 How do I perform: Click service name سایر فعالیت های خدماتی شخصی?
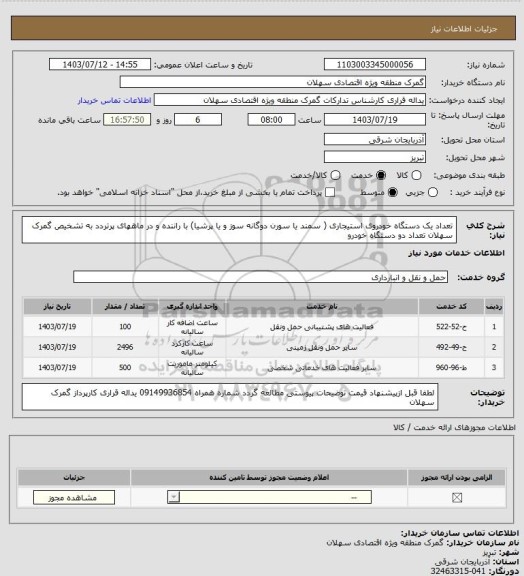[x=322, y=368]
